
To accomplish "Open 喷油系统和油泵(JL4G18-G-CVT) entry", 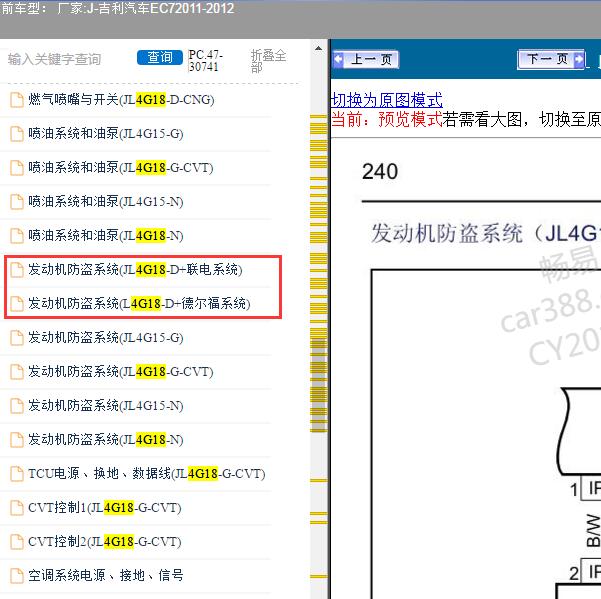I will [x=121, y=168].
